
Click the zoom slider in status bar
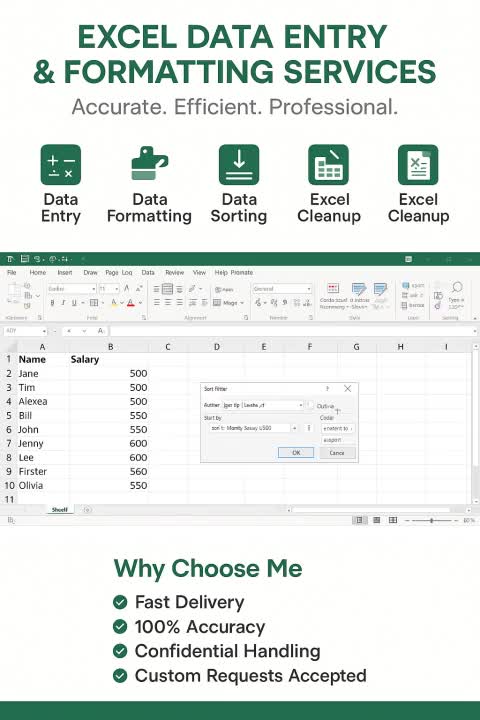[431, 520]
